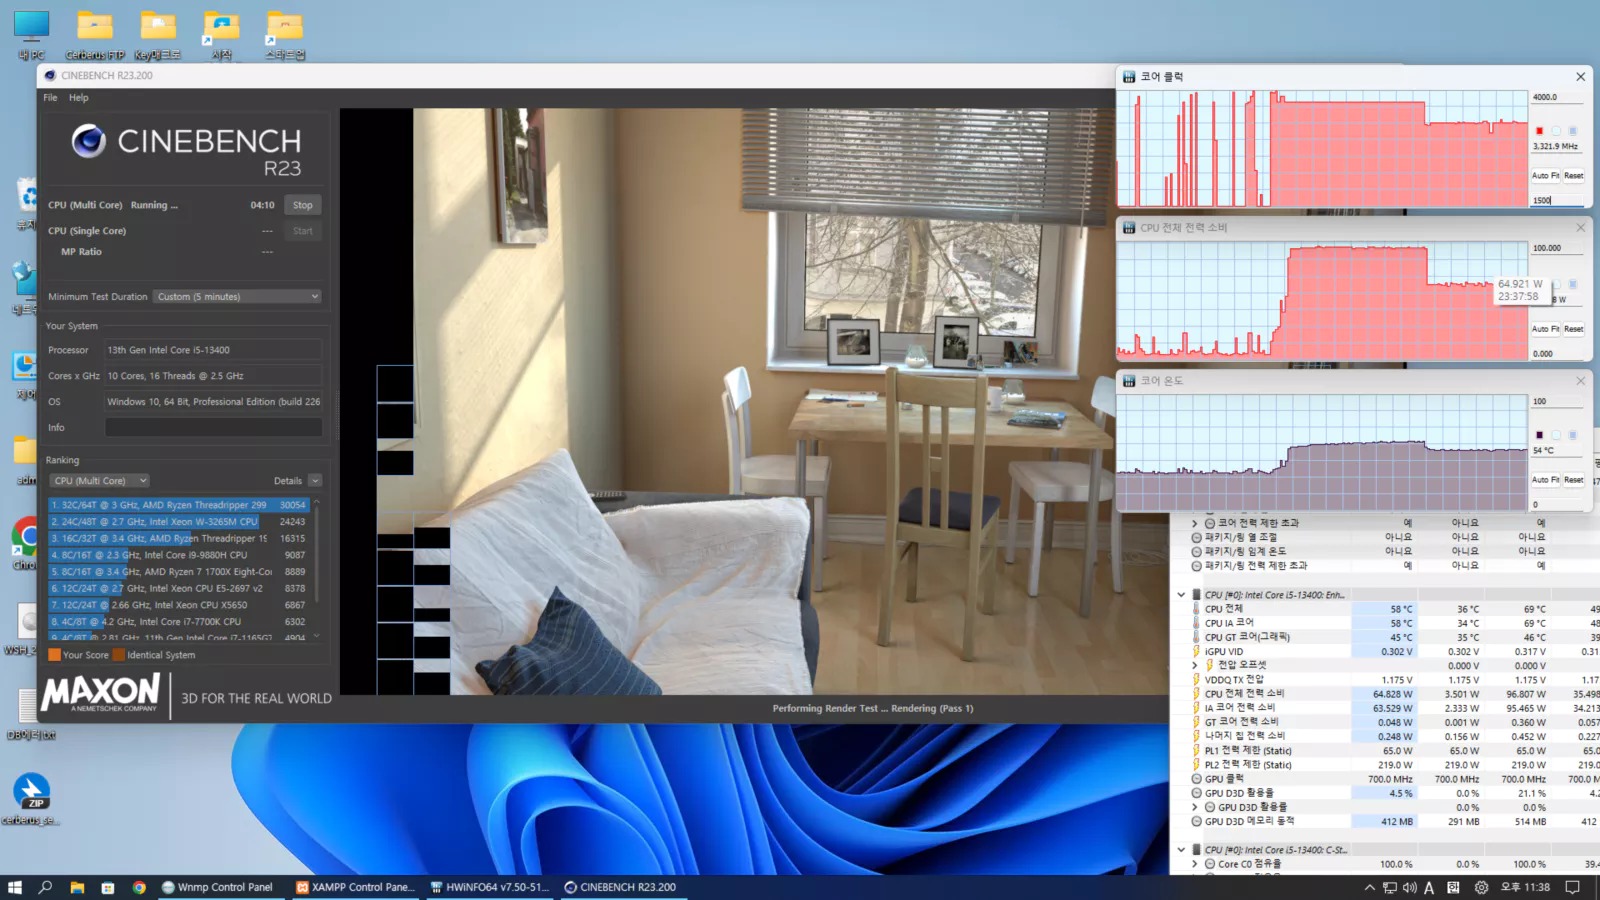Open the Help menu in Cinebench
The width and height of the screenshot is (1600, 900).
(x=79, y=98)
